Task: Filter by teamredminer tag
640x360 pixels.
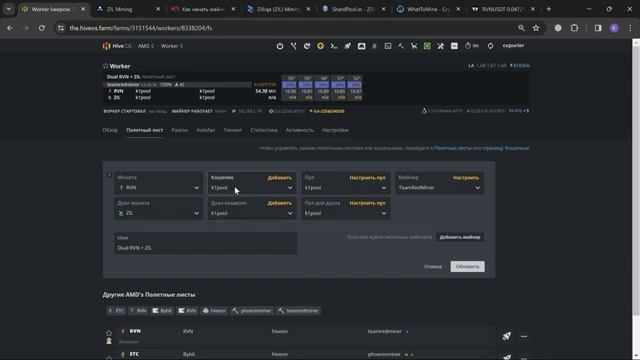Action: click(x=298, y=311)
